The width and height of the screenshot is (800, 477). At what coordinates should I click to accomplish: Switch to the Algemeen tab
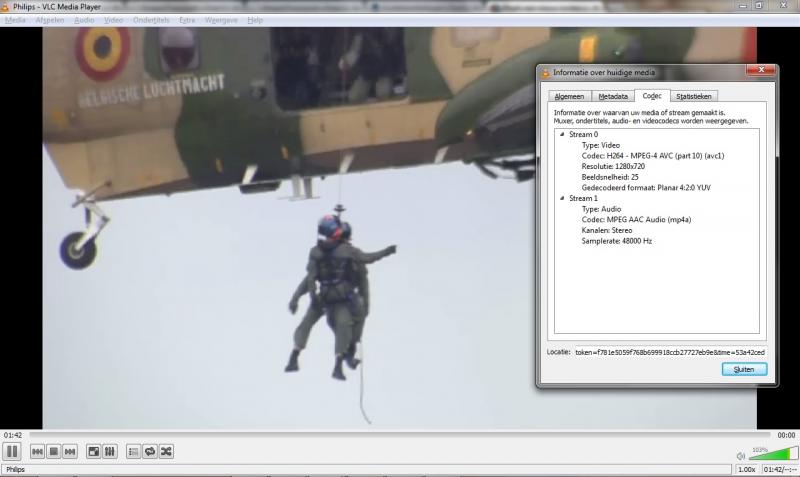[568, 96]
